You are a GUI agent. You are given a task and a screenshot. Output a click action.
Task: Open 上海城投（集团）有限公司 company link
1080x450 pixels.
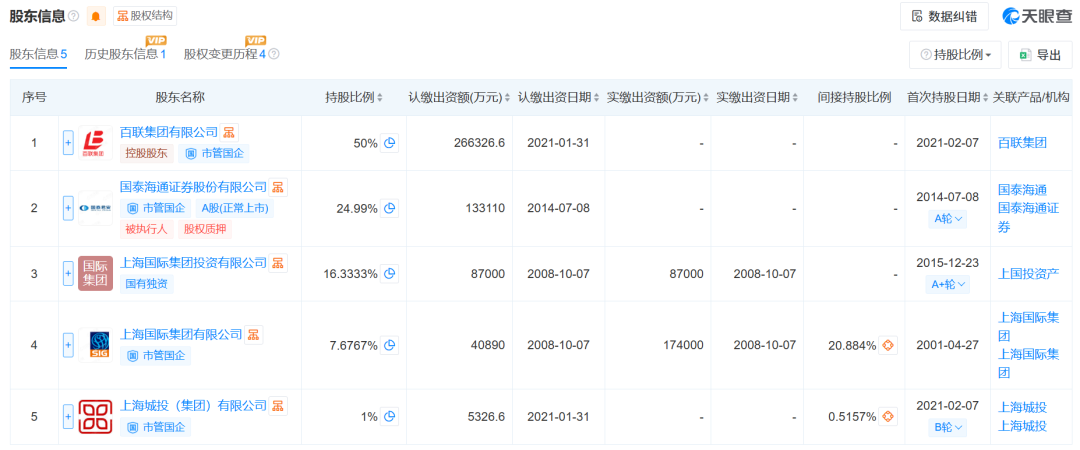(194, 405)
